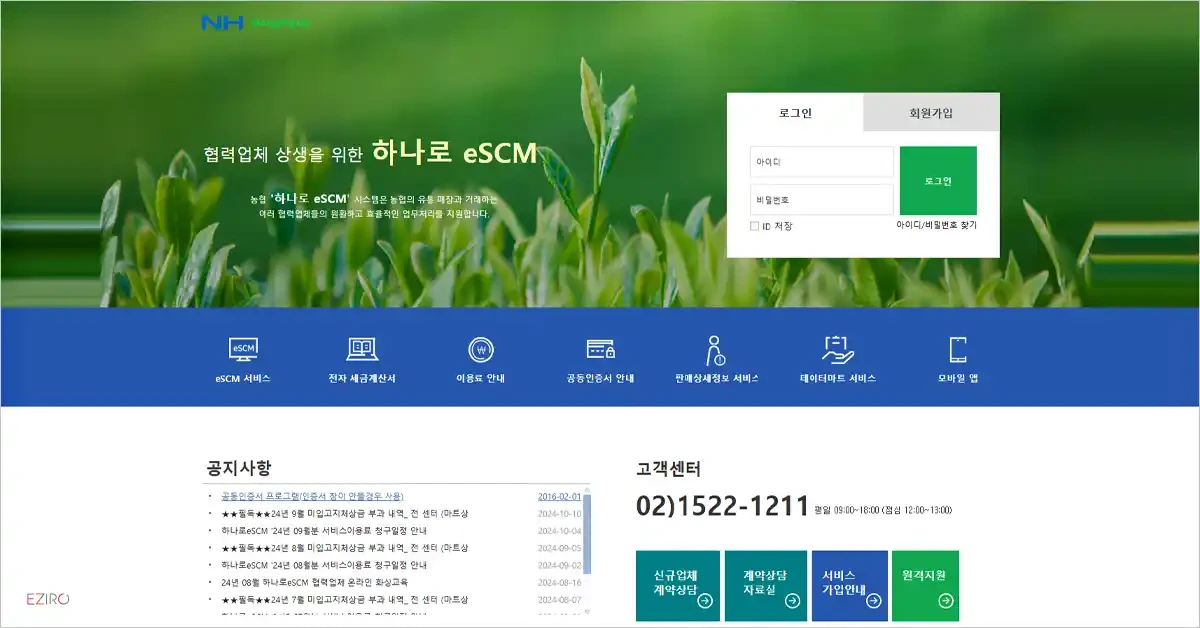The width and height of the screenshot is (1200, 628).
Task: Open the 24년 9월 미입고지체상금 notice
Action: click(x=345, y=513)
